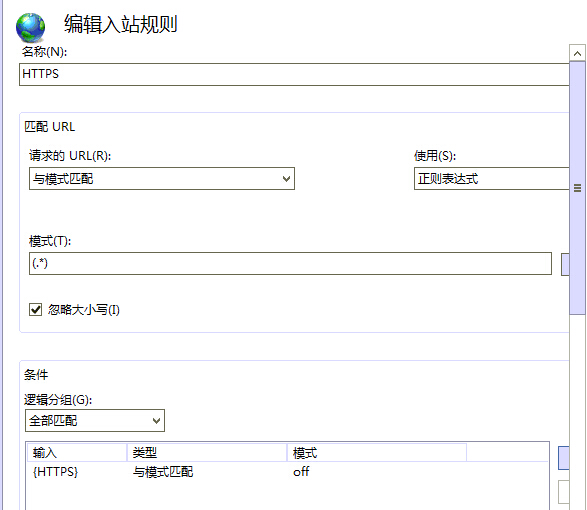The width and height of the screenshot is (587, 510).
Task: Click the 类型 column header
Action: tap(207, 453)
